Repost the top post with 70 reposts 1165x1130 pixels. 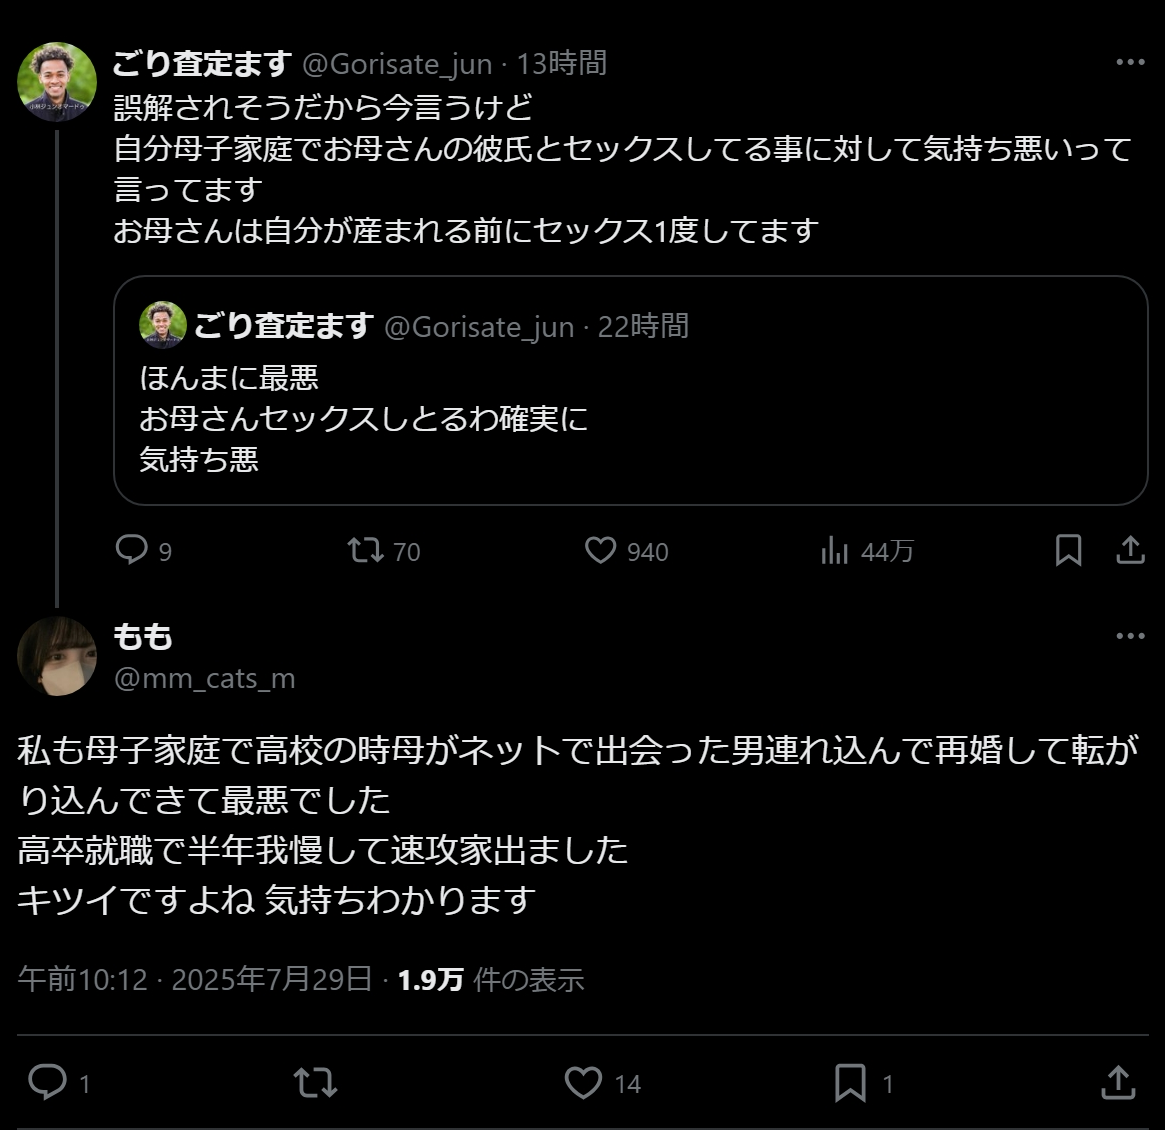tap(365, 550)
